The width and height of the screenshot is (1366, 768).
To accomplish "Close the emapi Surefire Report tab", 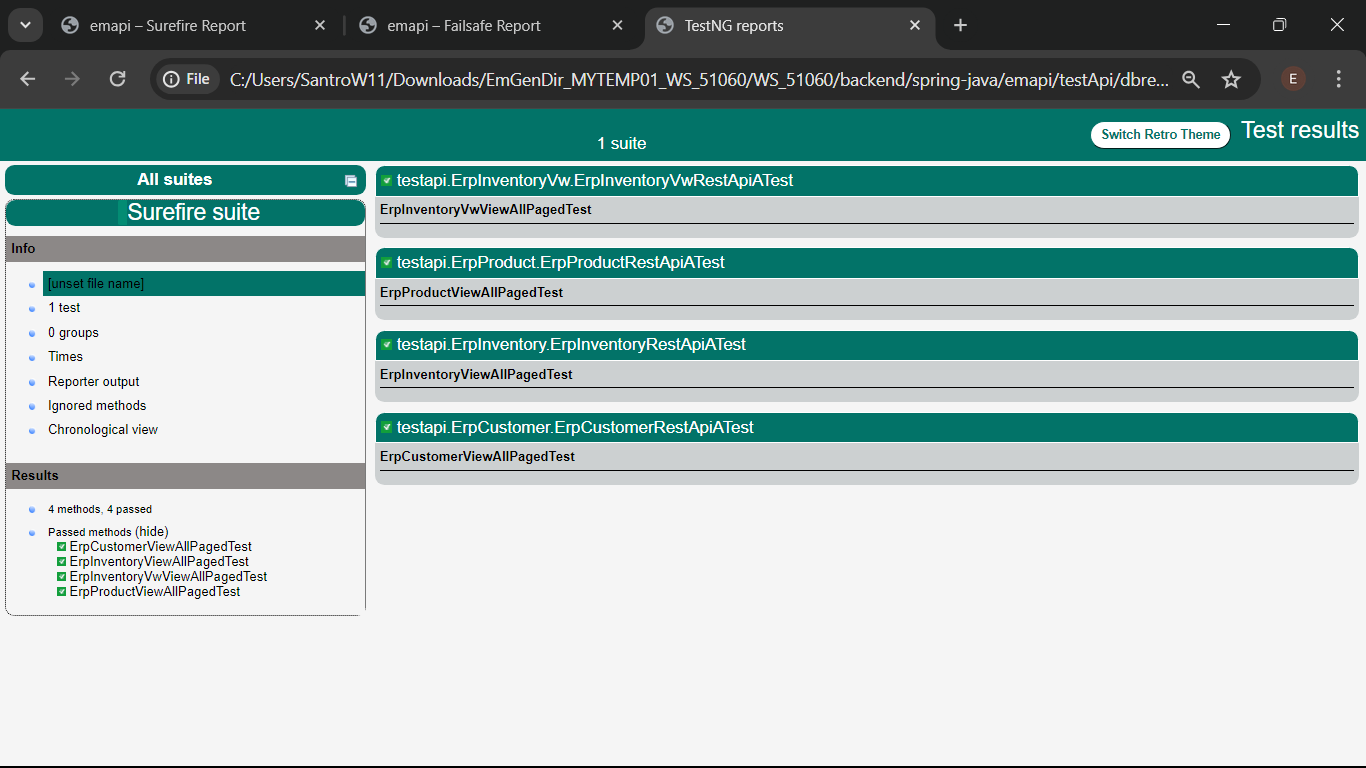I will tap(320, 25).
